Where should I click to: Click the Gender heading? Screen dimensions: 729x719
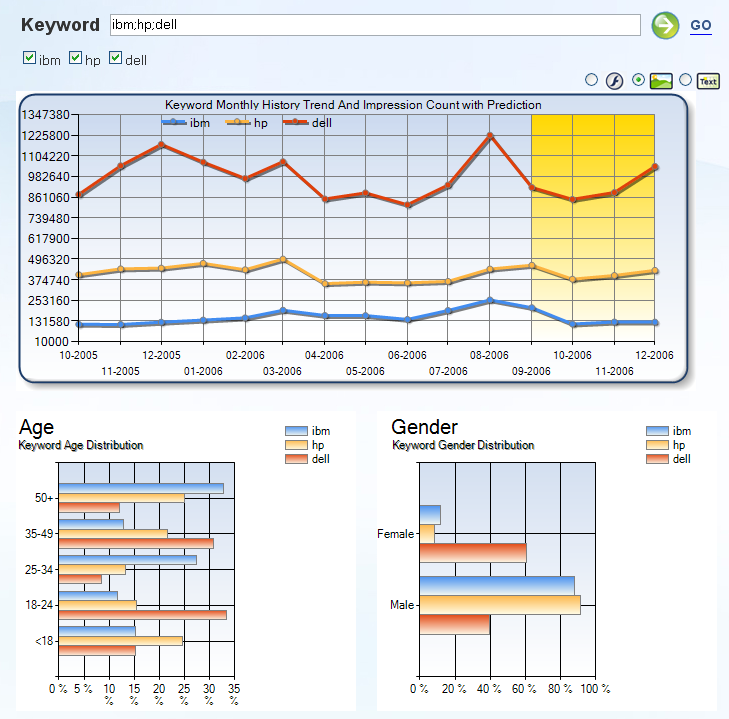(x=424, y=427)
